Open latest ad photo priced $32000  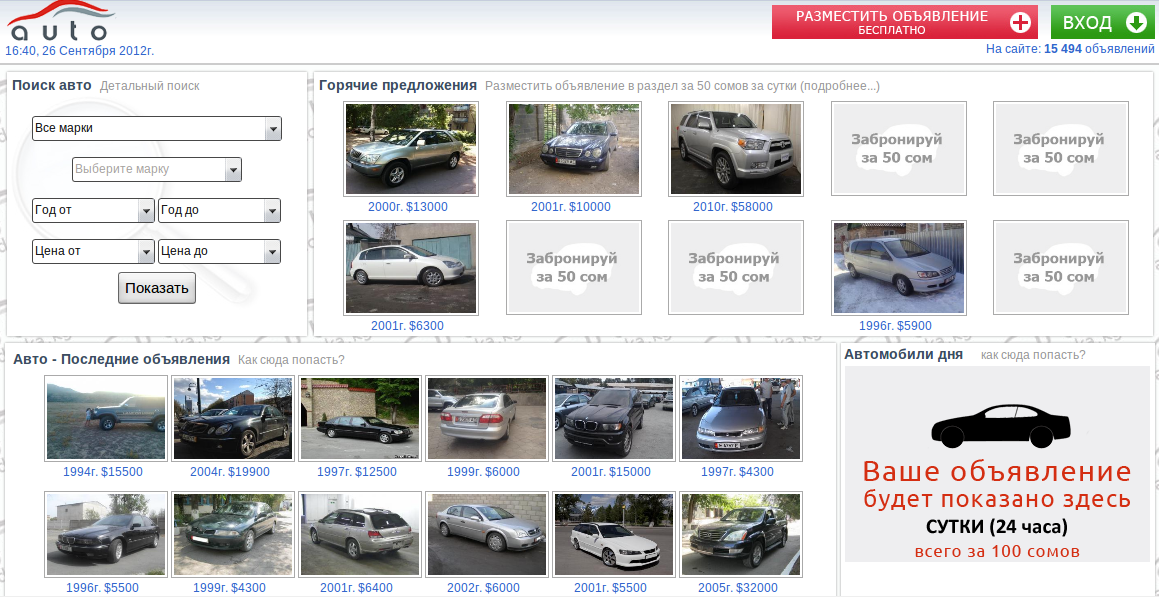coord(741,534)
